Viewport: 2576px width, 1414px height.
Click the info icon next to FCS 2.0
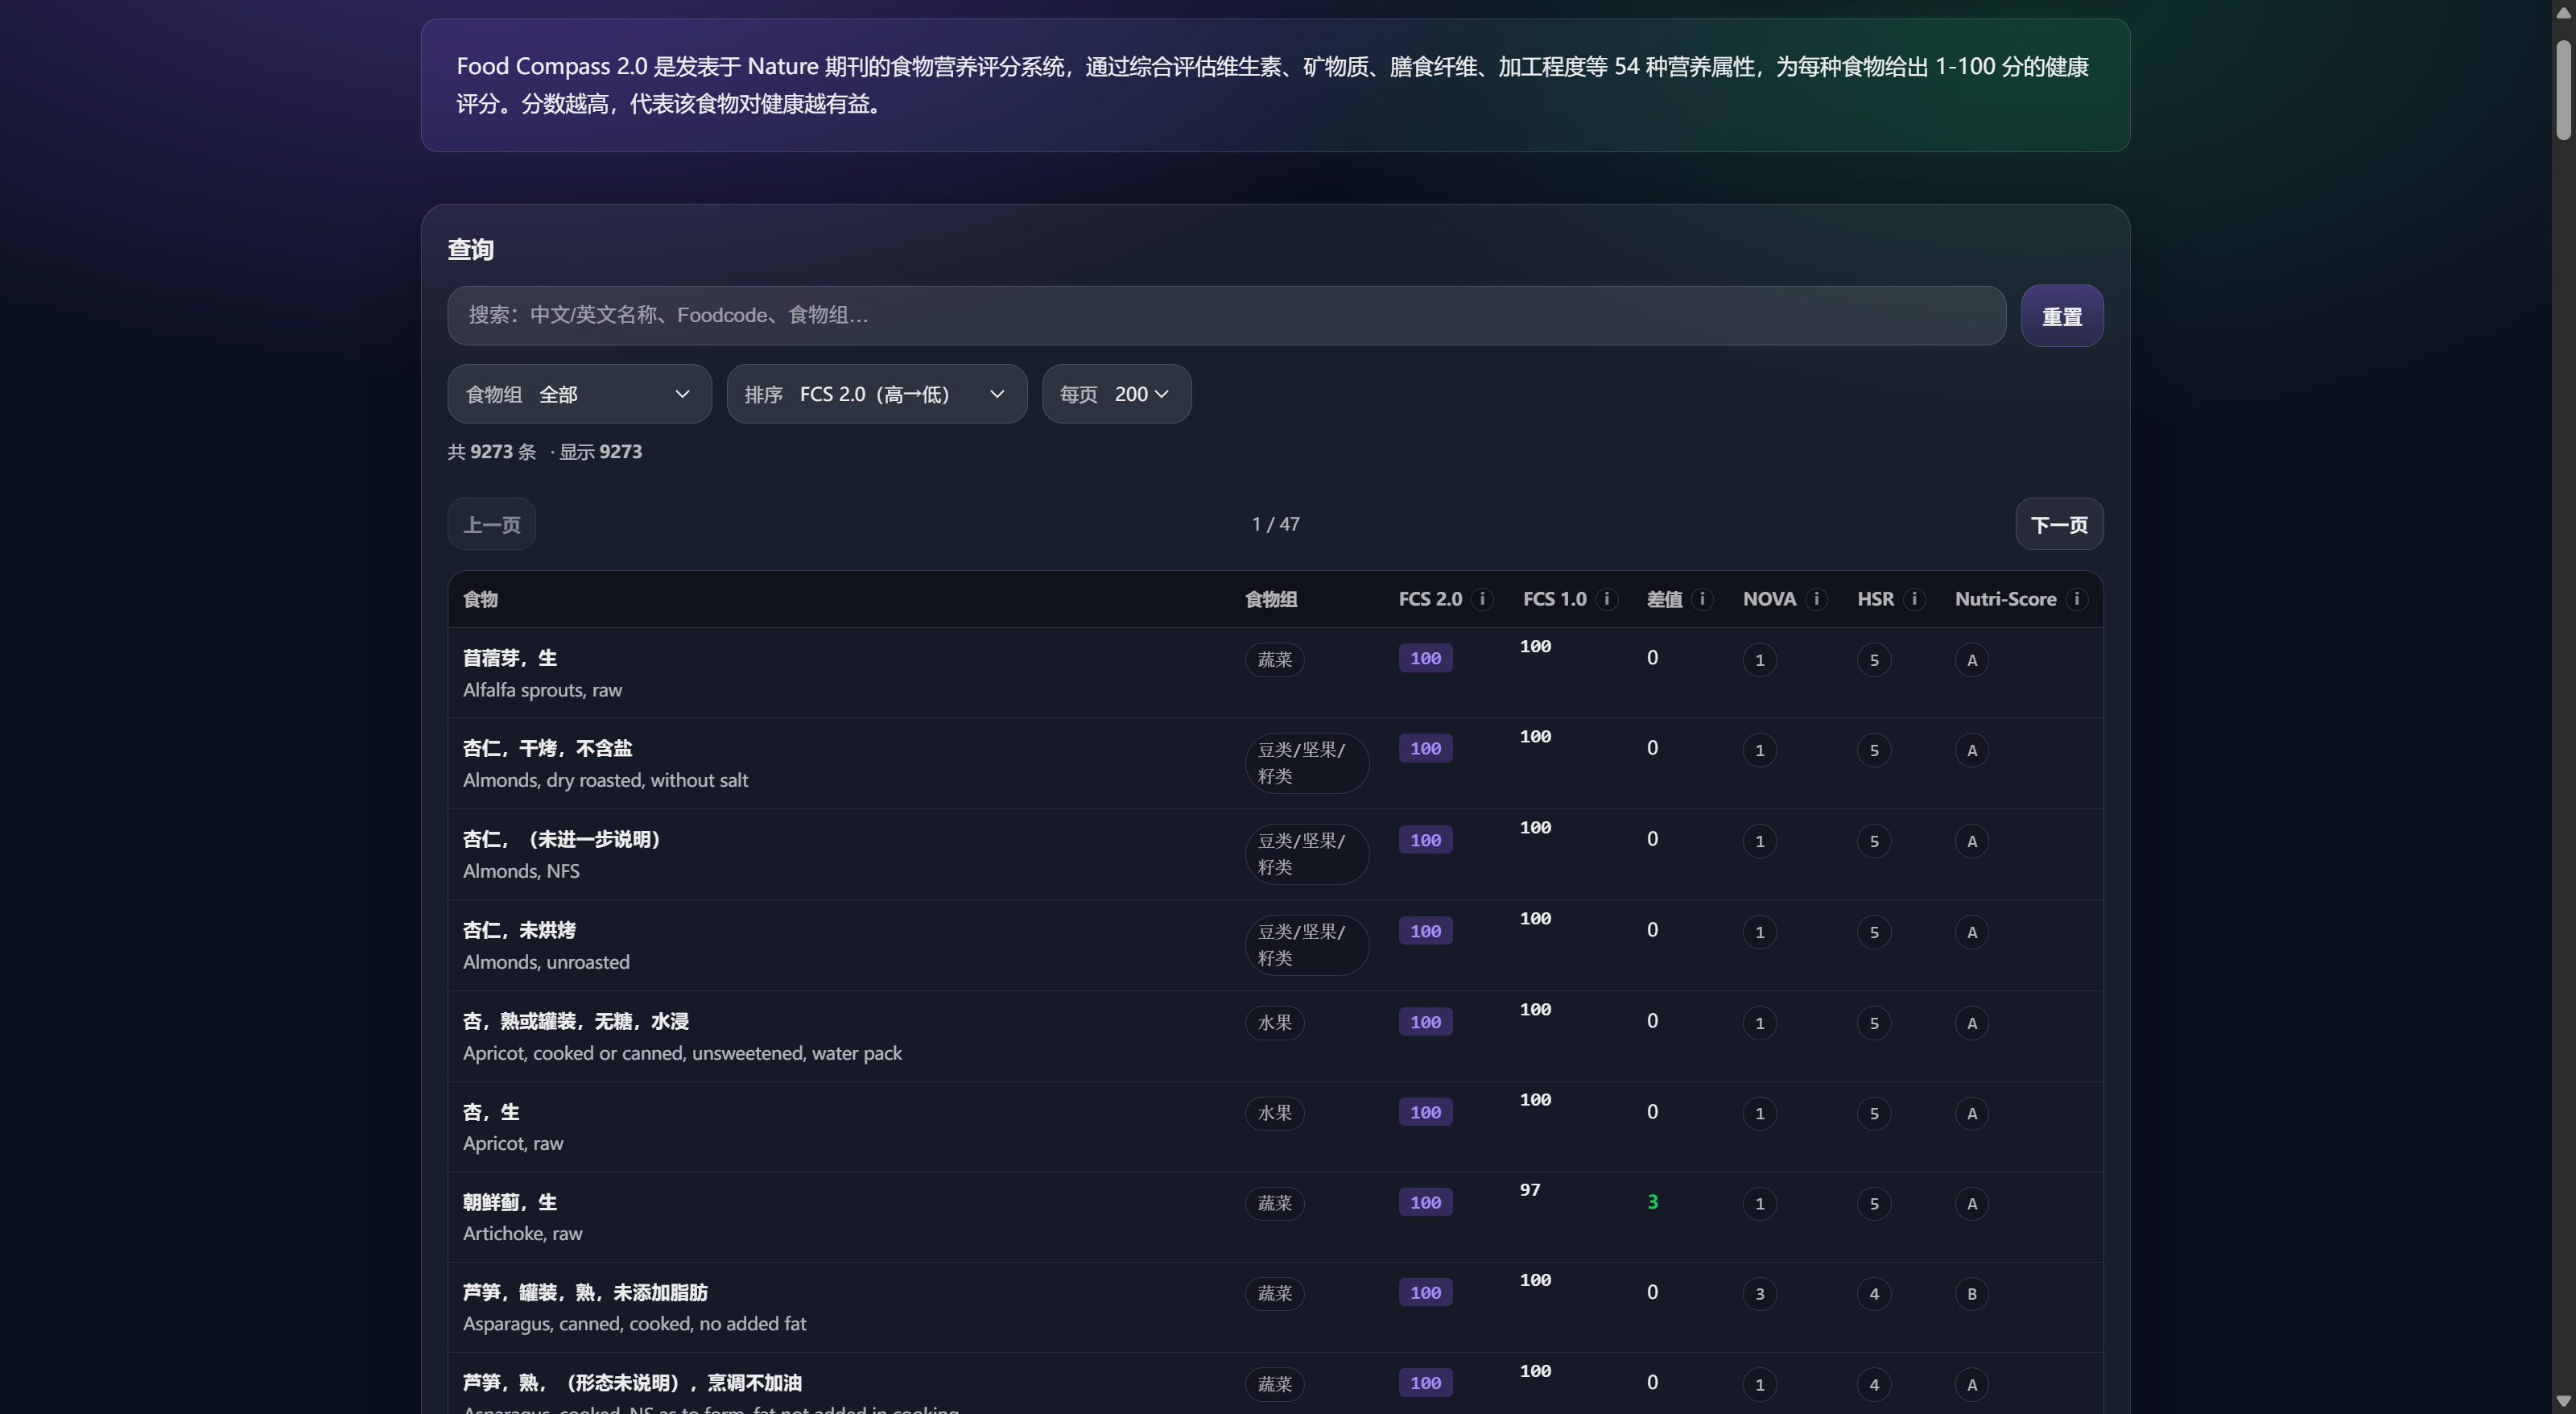point(1482,599)
